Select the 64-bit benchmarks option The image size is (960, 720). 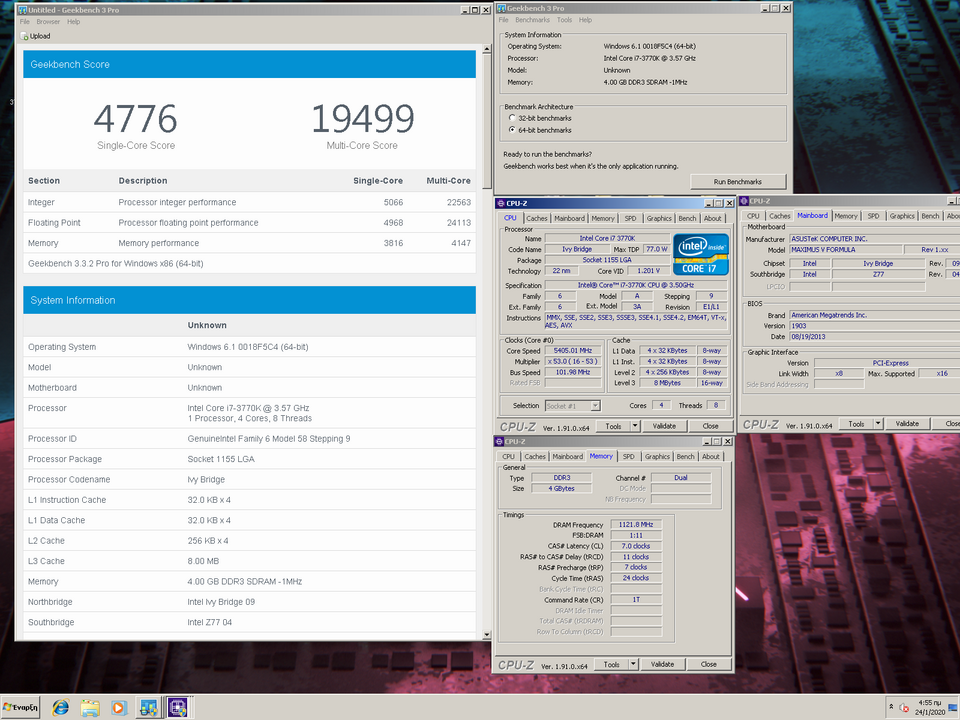pos(512,130)
